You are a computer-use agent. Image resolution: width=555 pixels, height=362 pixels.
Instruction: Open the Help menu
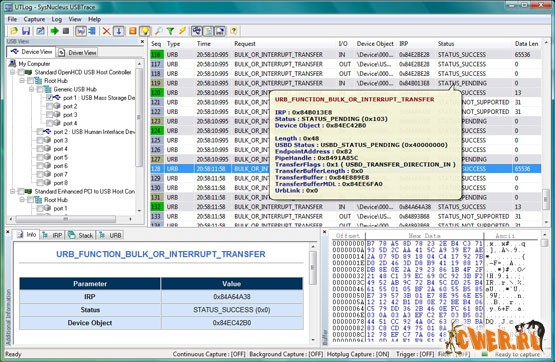pyautogui.click(x=95, y=19)
